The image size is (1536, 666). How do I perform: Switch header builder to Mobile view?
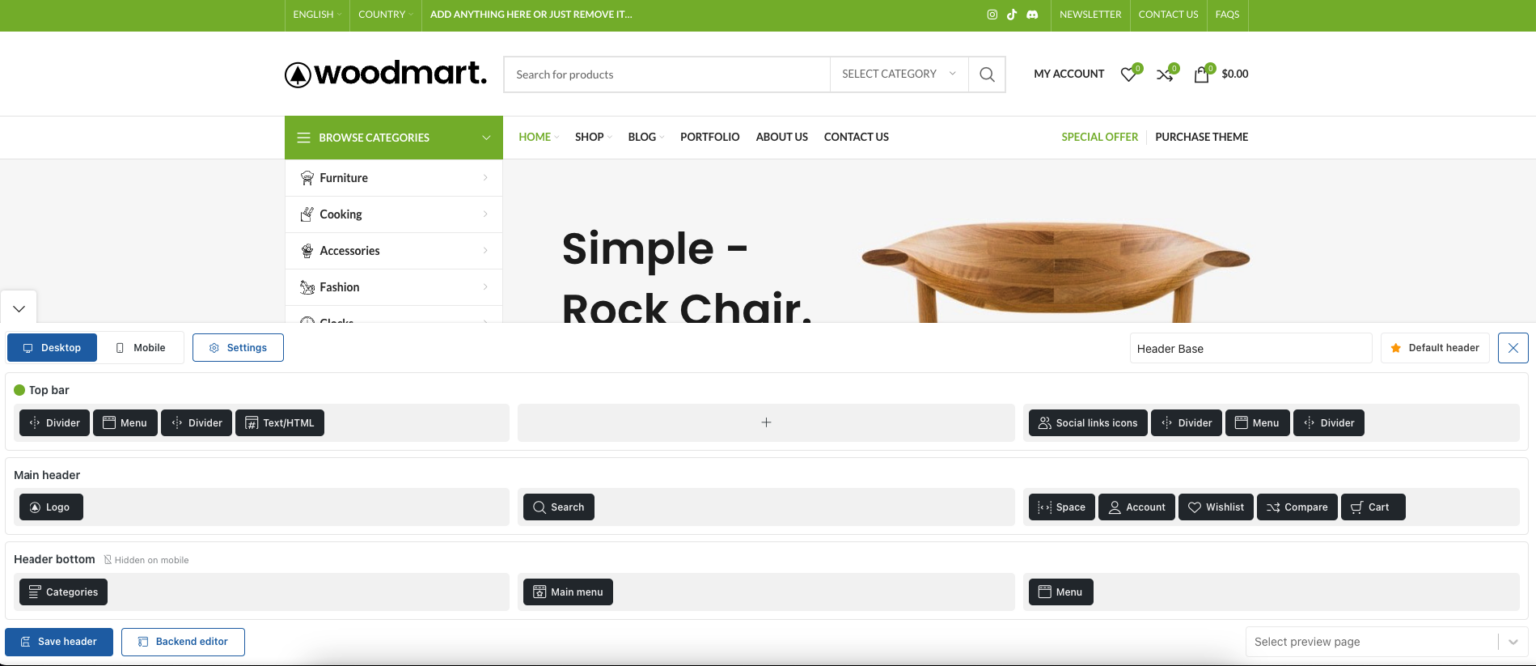(141, 347)
